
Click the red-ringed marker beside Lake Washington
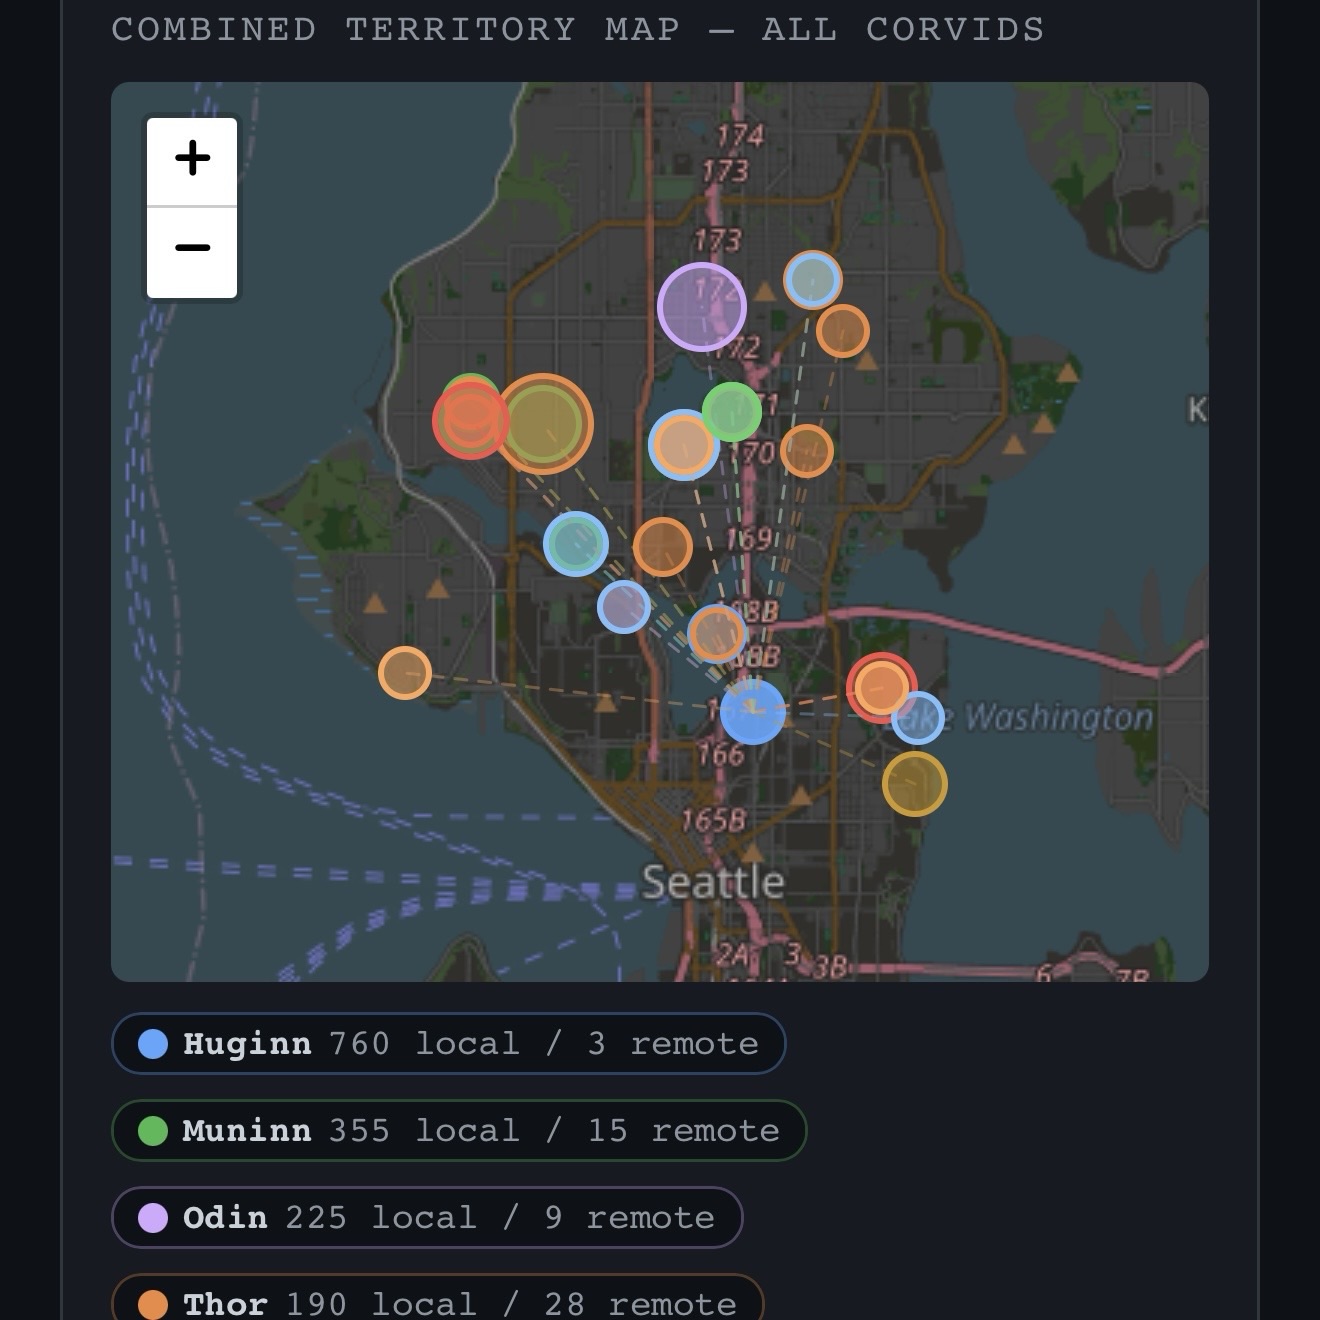tap(881, 687)
